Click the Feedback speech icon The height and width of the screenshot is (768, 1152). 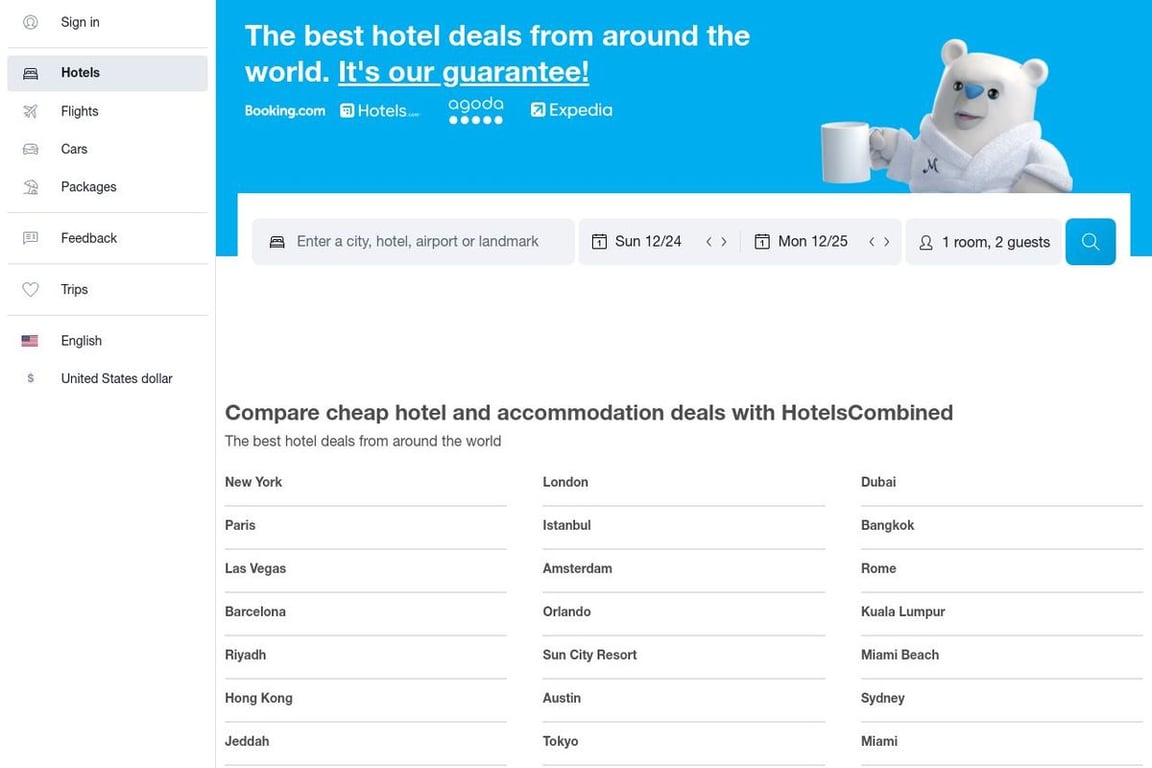pos(30,238)
